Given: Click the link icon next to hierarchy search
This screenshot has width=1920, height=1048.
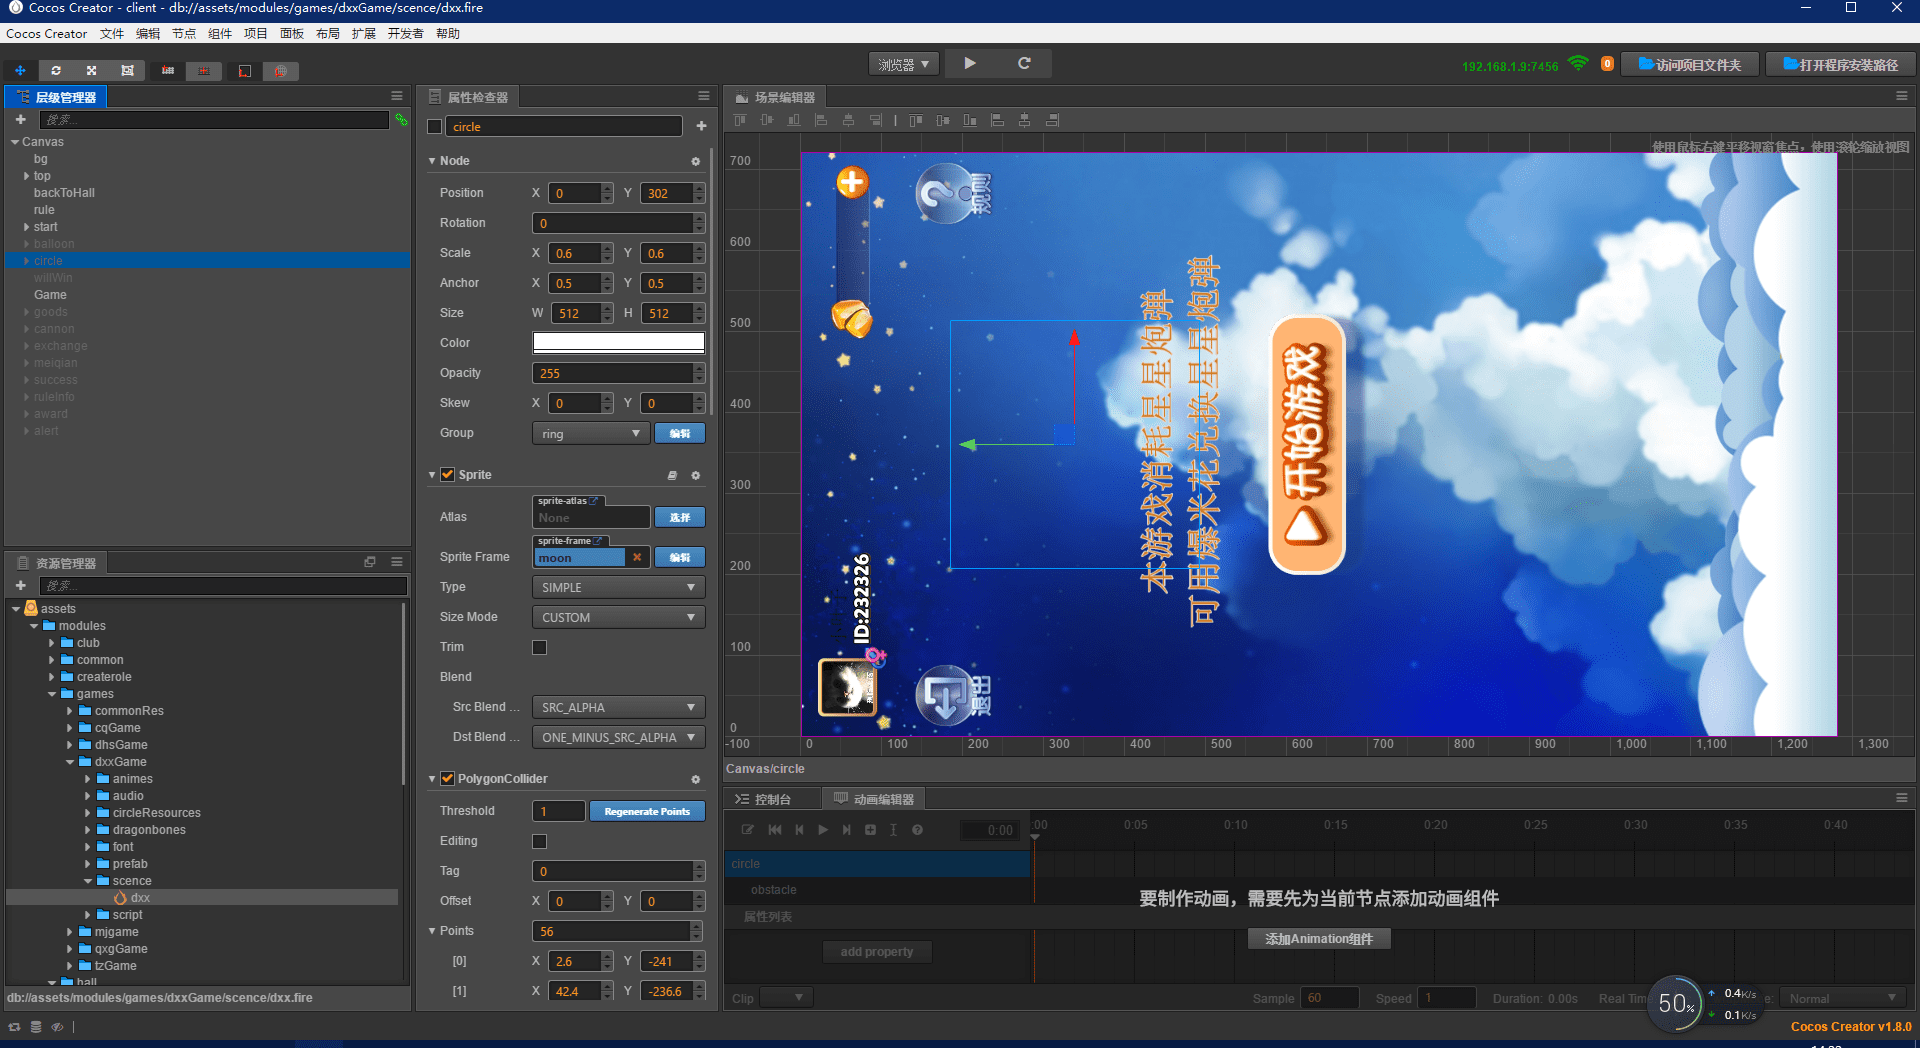Looking at the screenshot, I should pyautogui.click(x=401, y=120).
